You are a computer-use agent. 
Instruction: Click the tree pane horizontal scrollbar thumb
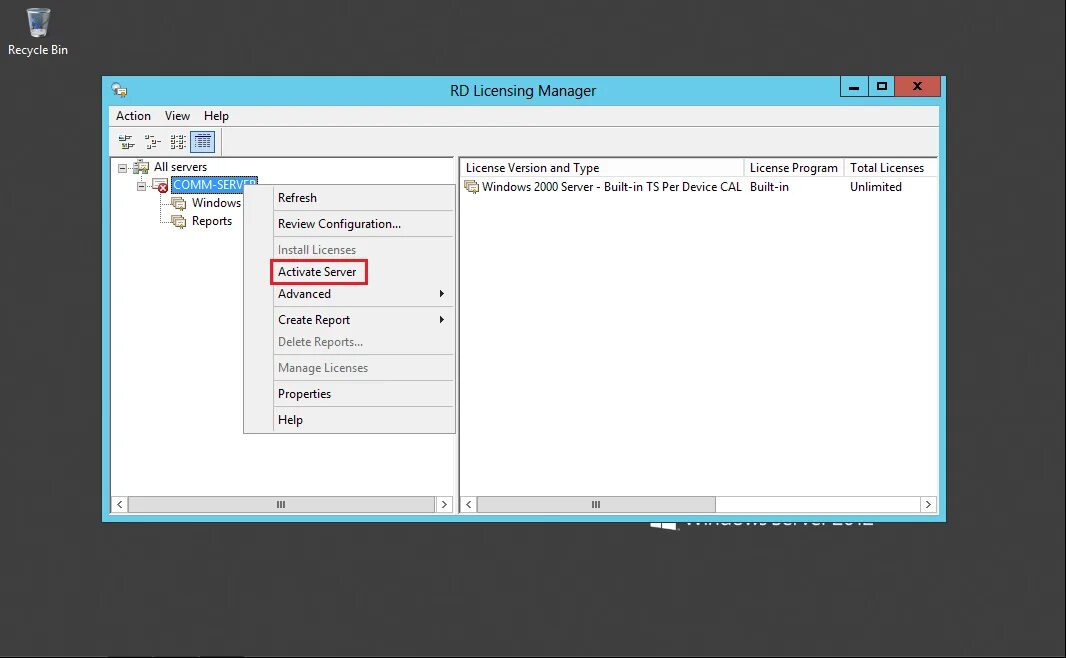[281, 504]
